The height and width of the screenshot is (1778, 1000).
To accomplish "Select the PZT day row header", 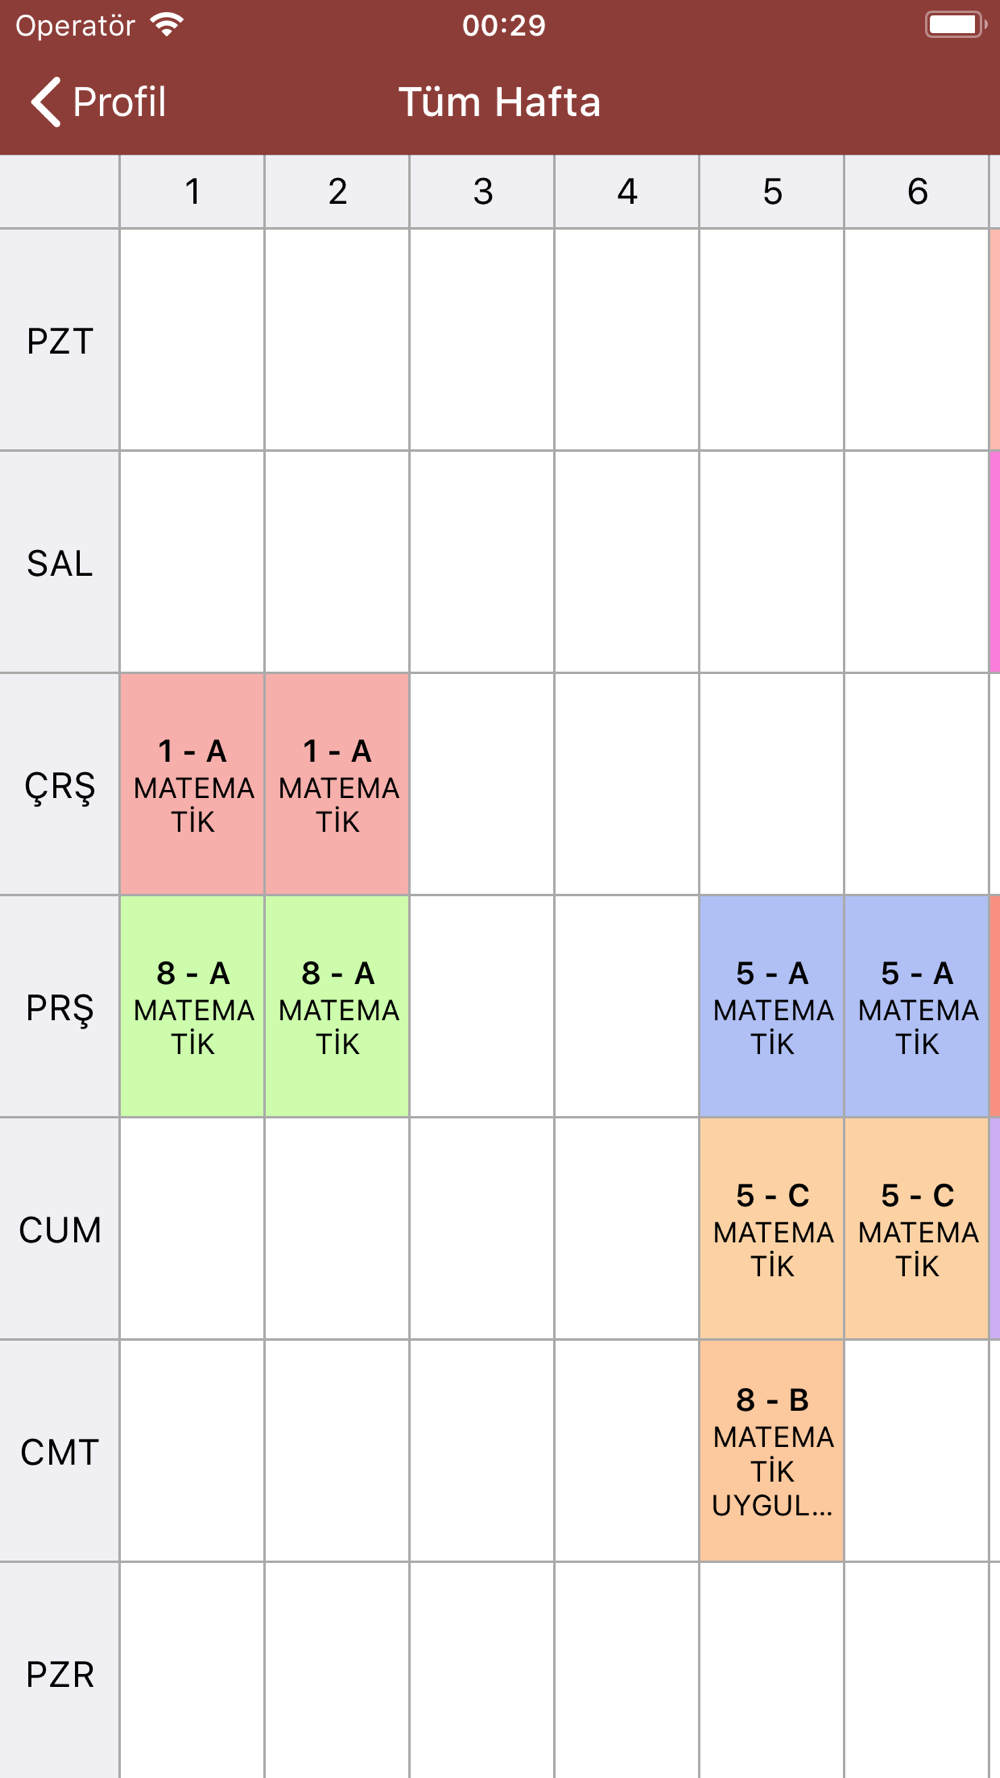I will [x=60, y=340].
